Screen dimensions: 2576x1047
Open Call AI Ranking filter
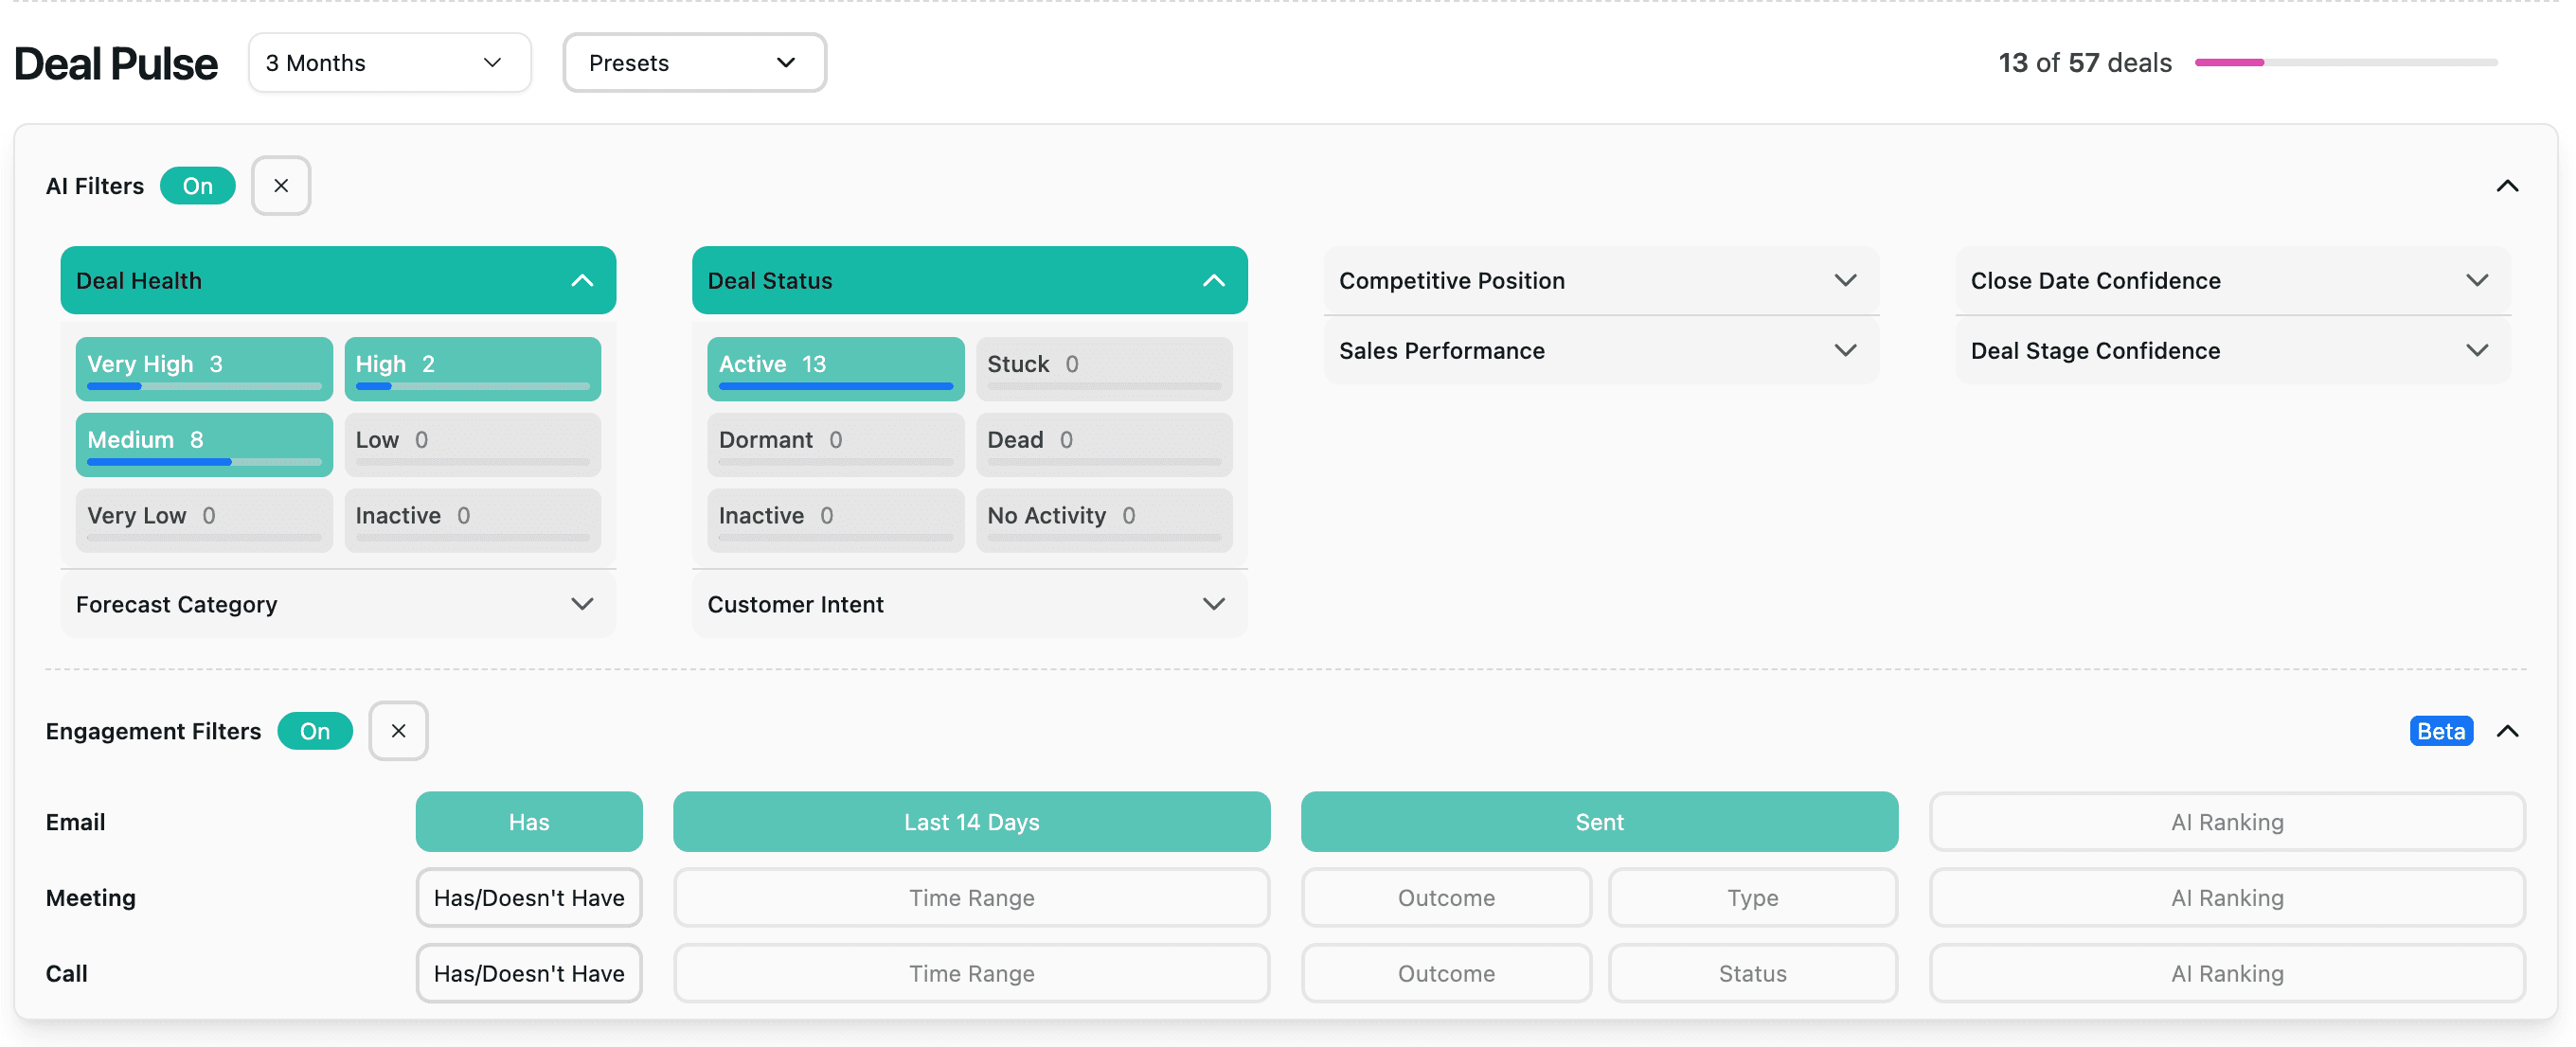tap(2227, 974)
